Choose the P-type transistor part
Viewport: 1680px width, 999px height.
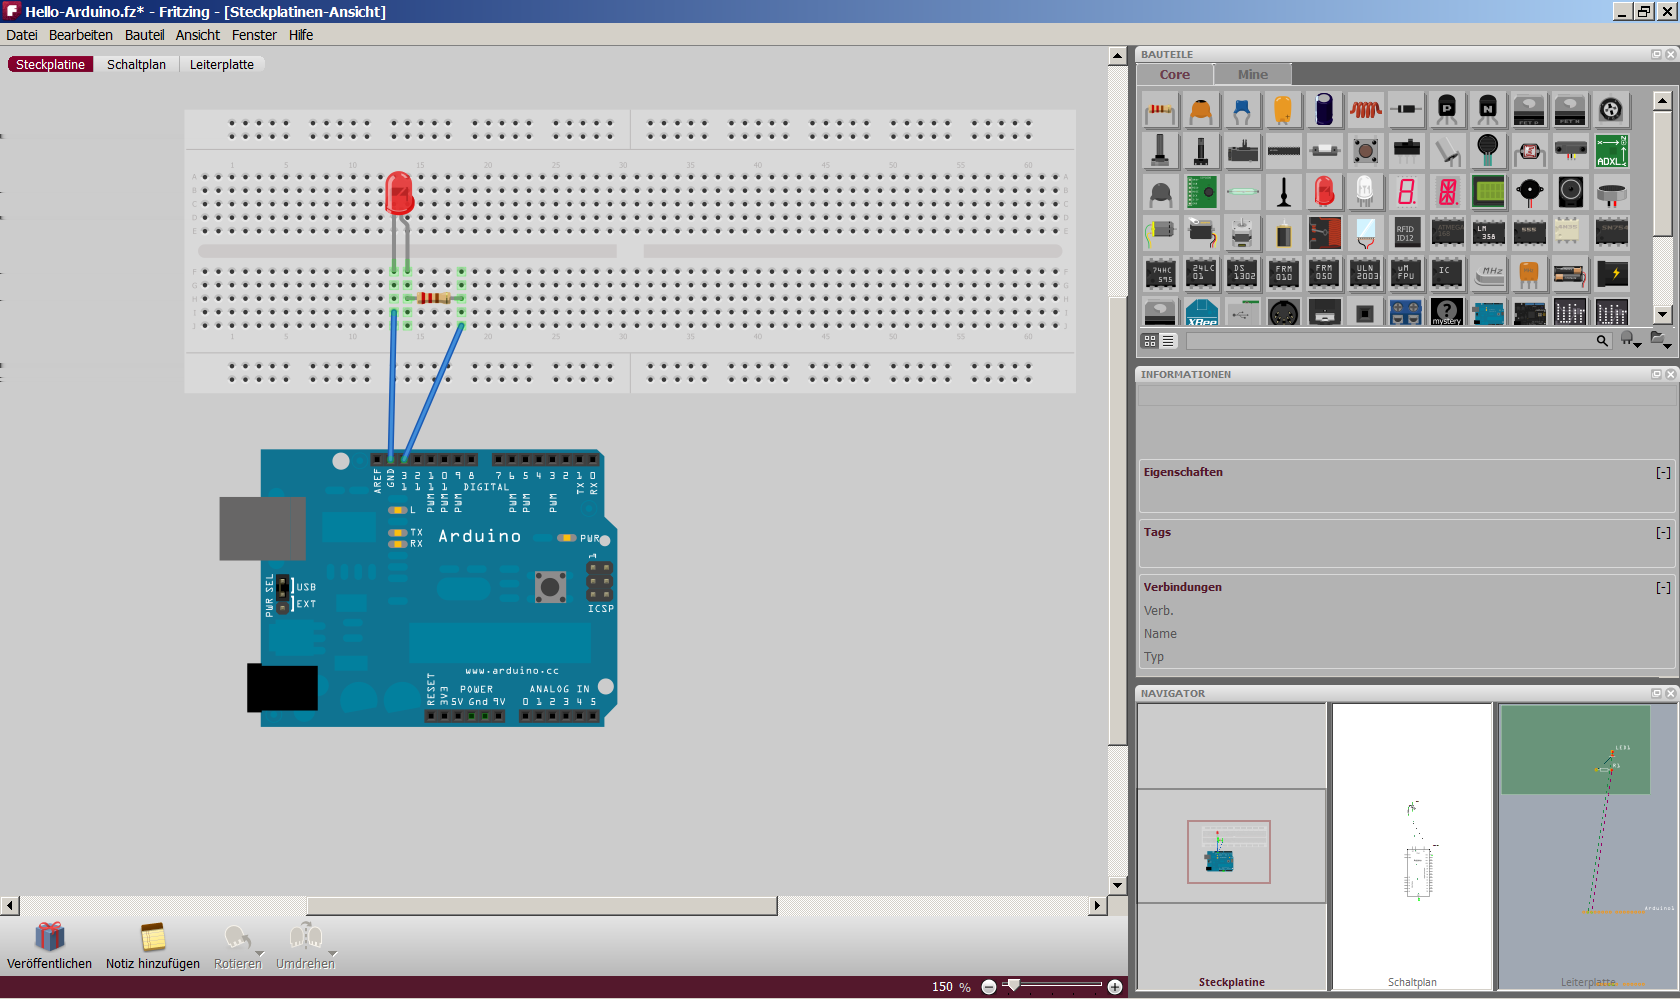(x=1447, y=110)
